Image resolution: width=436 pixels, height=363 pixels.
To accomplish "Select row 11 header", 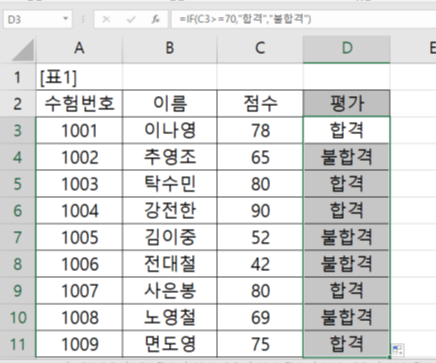I will pos(18,344).
